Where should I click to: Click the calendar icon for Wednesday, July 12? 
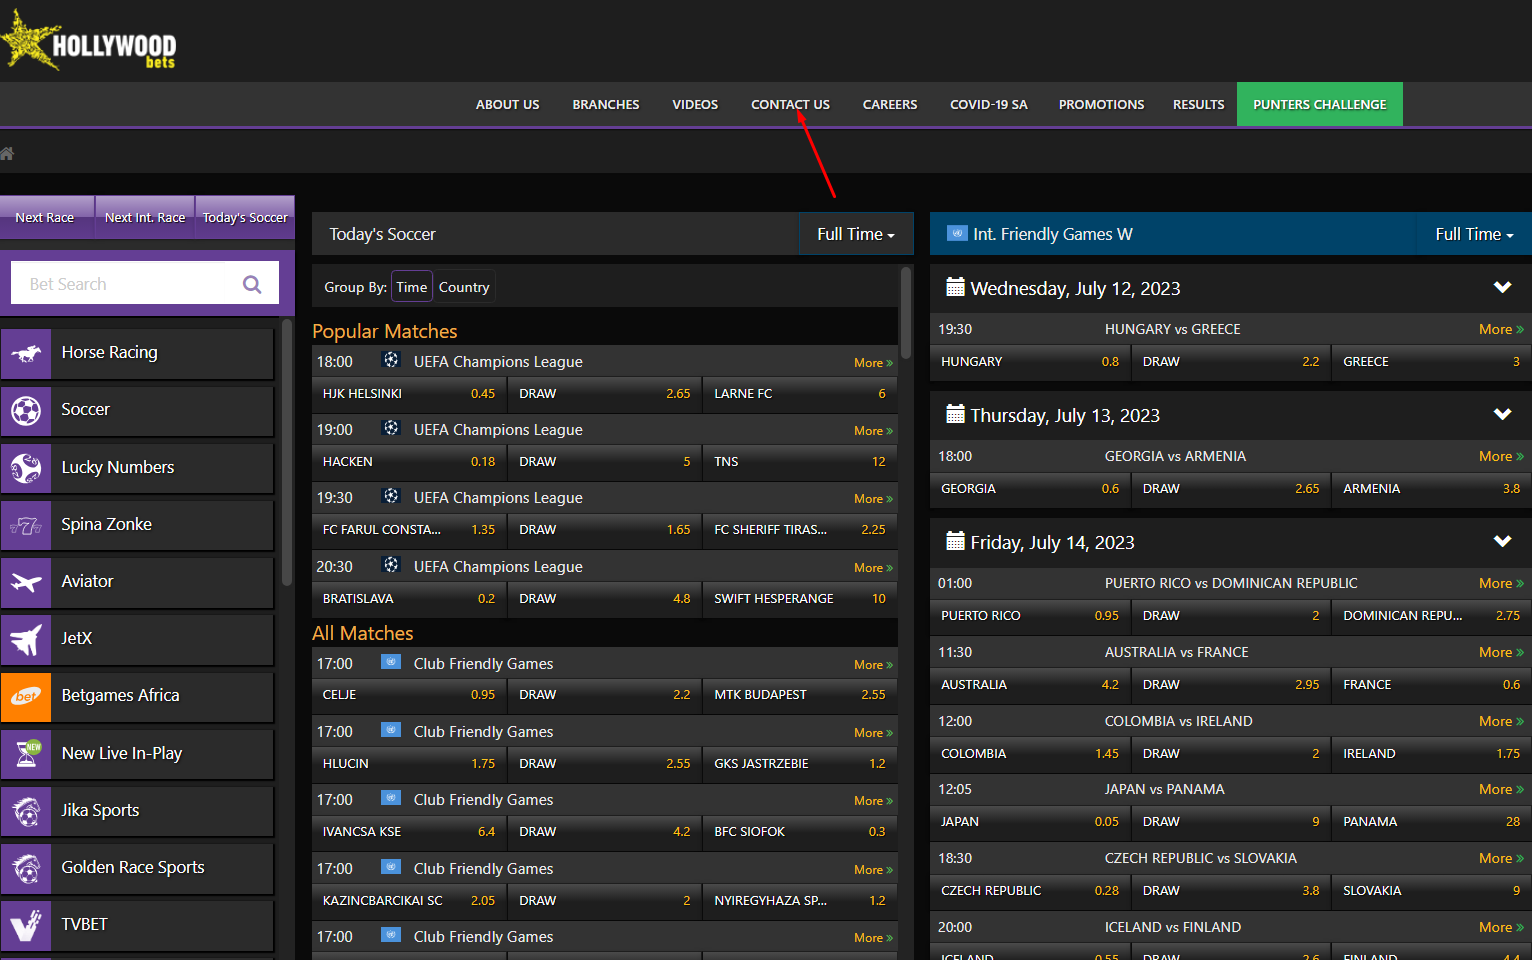(x=955, y=287)
